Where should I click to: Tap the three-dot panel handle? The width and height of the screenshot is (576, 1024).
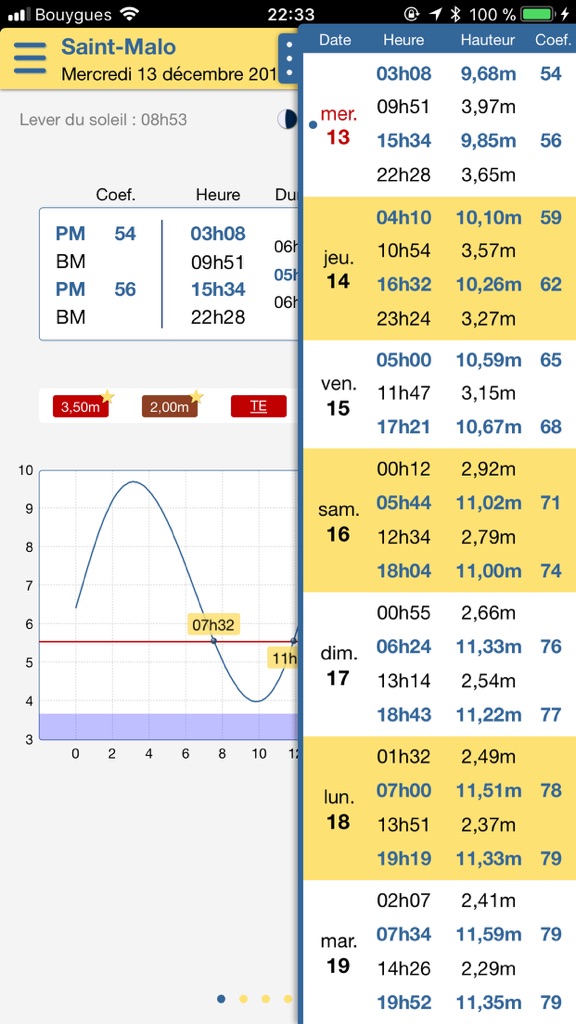coord(289,59)
